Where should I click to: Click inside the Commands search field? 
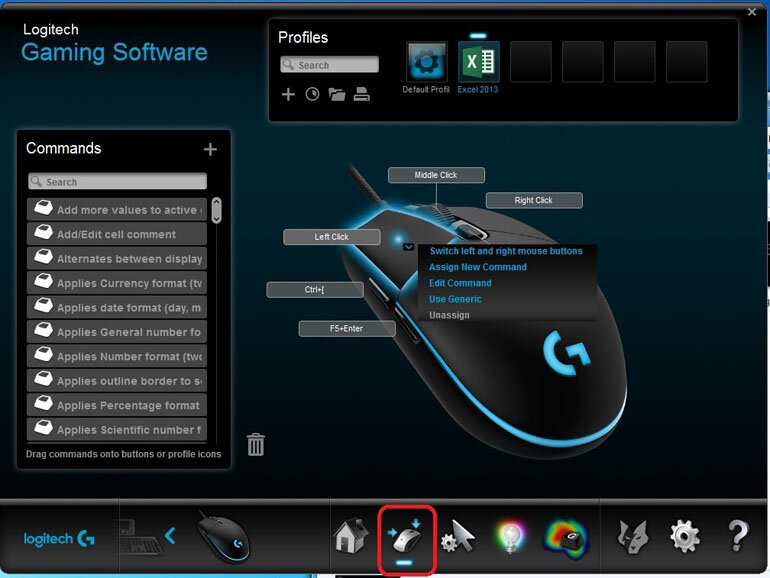pos(117,181)
